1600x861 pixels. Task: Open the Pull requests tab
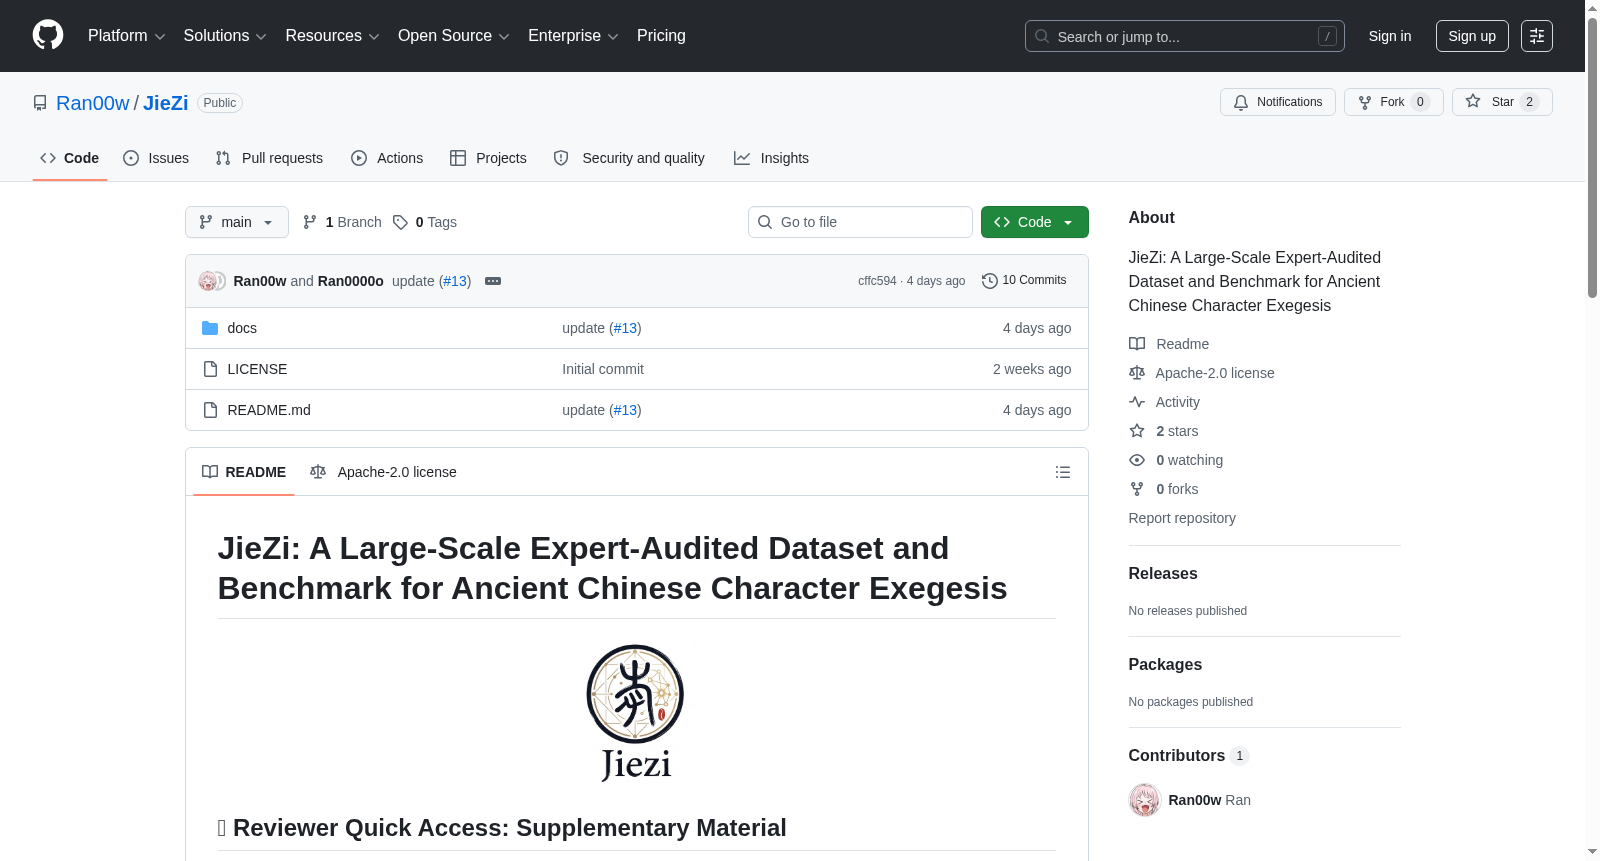tap(269, 158)
